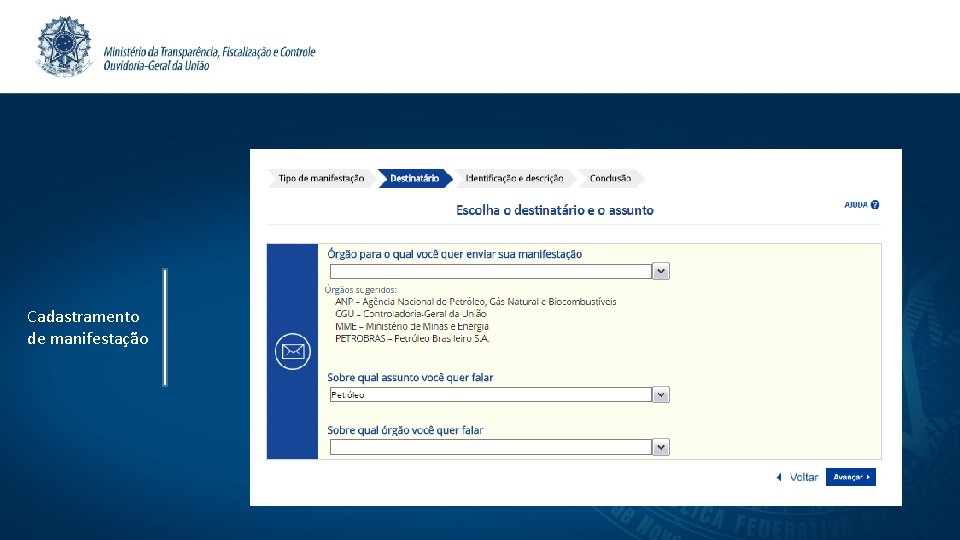Click the 'Cadastramento de manifestação' slide title
960x540 pixels.
click(88, 328)
